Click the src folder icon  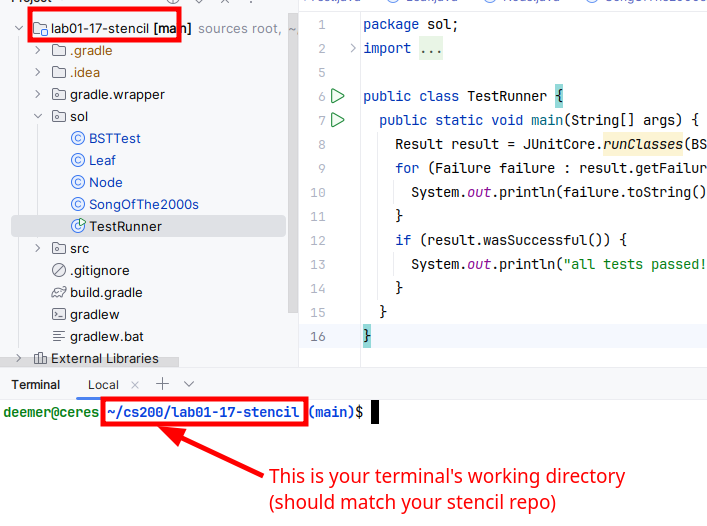[x=59, y=248]
